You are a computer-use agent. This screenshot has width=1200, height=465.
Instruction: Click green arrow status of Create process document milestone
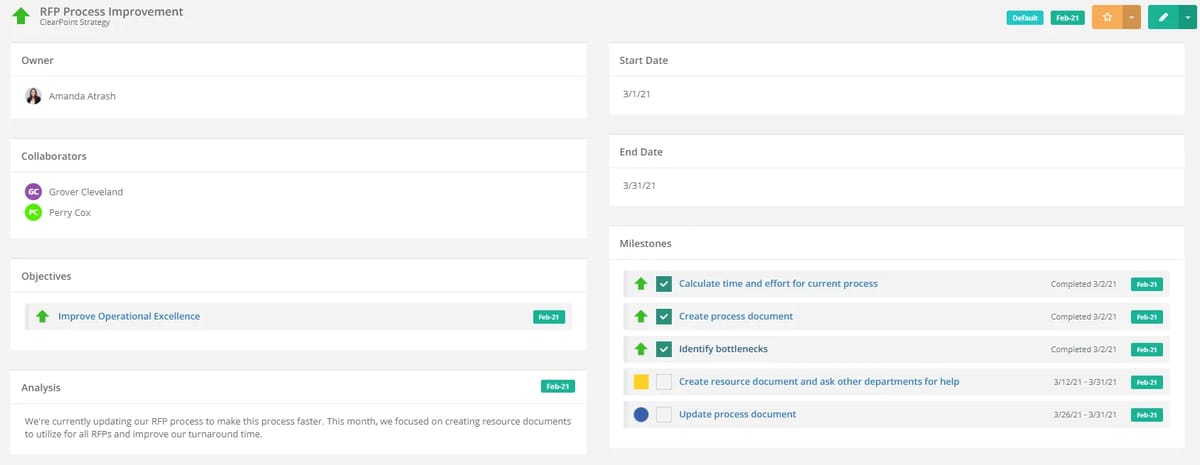point(641,316)
